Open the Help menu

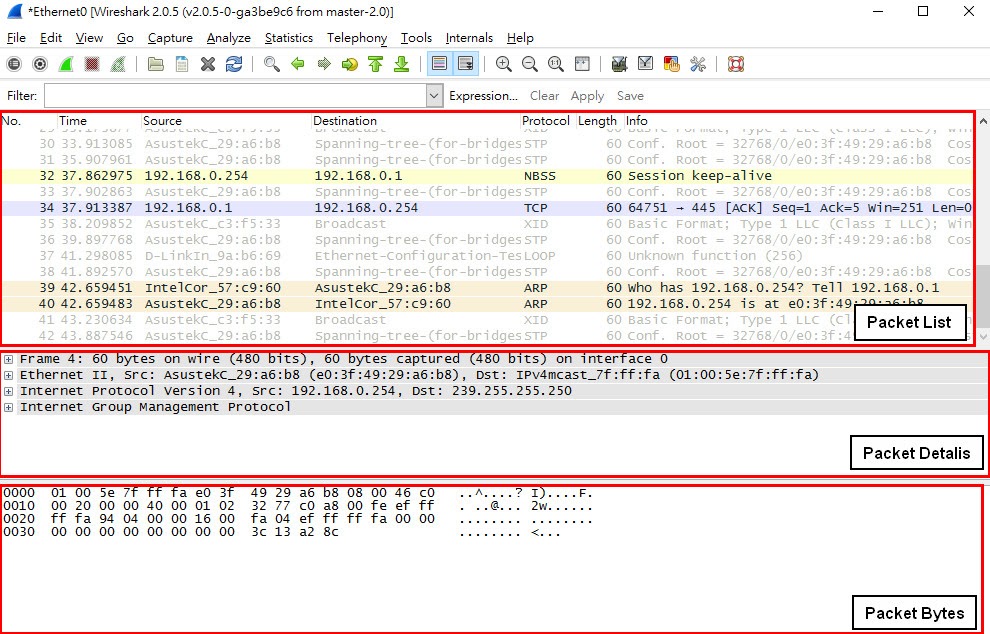[x=520, y=38]
